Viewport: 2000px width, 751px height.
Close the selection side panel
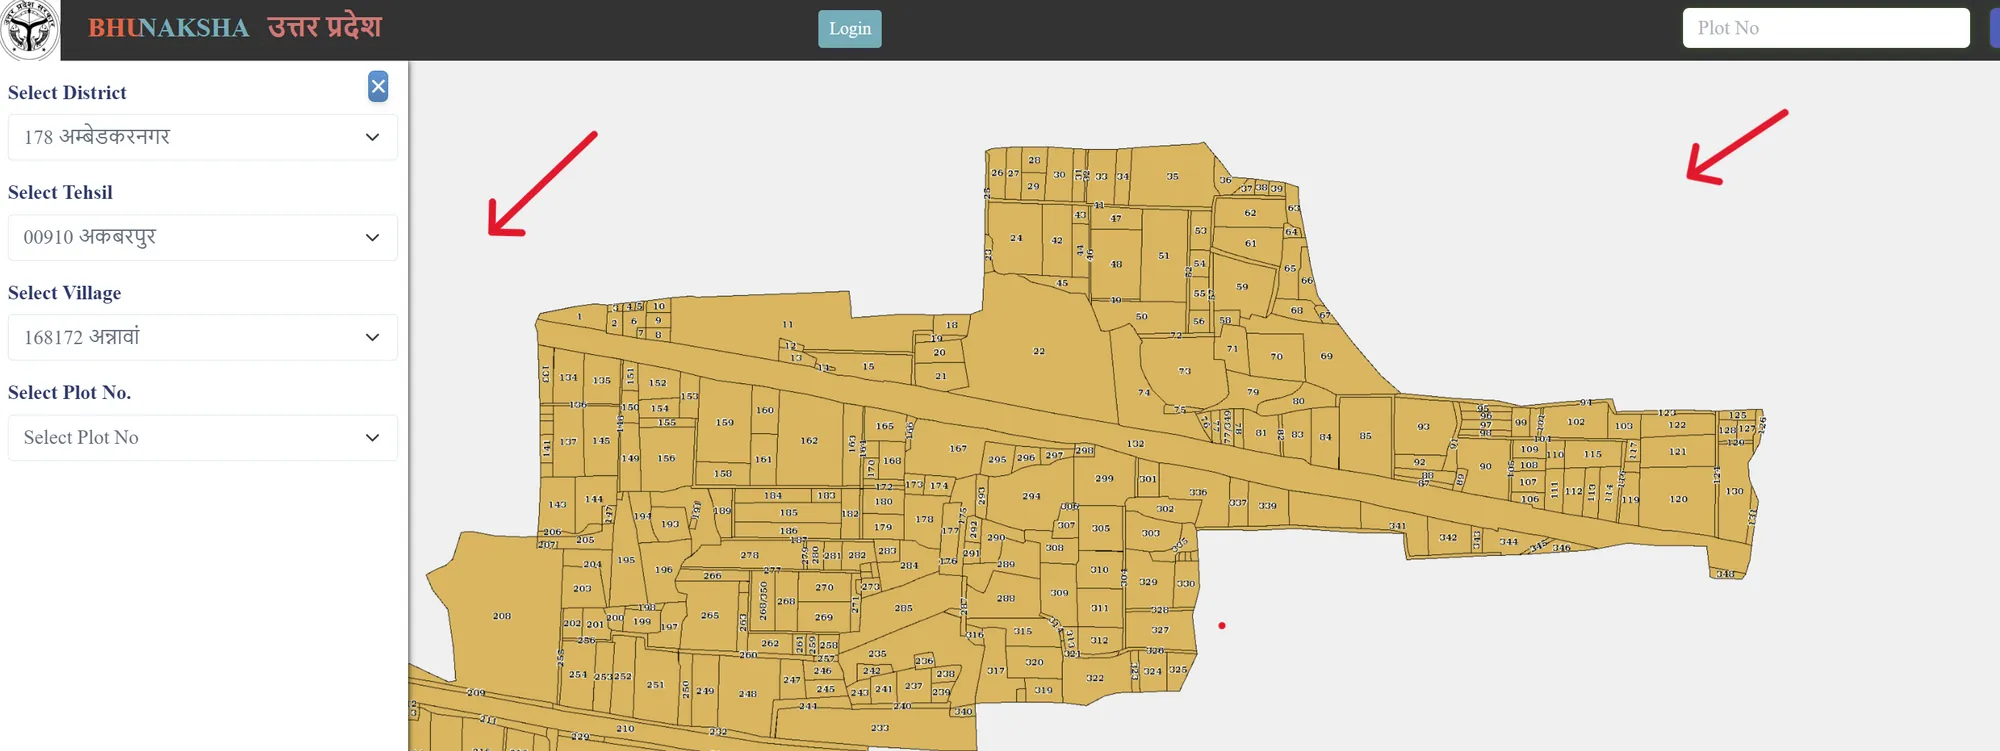pos(378,87)
